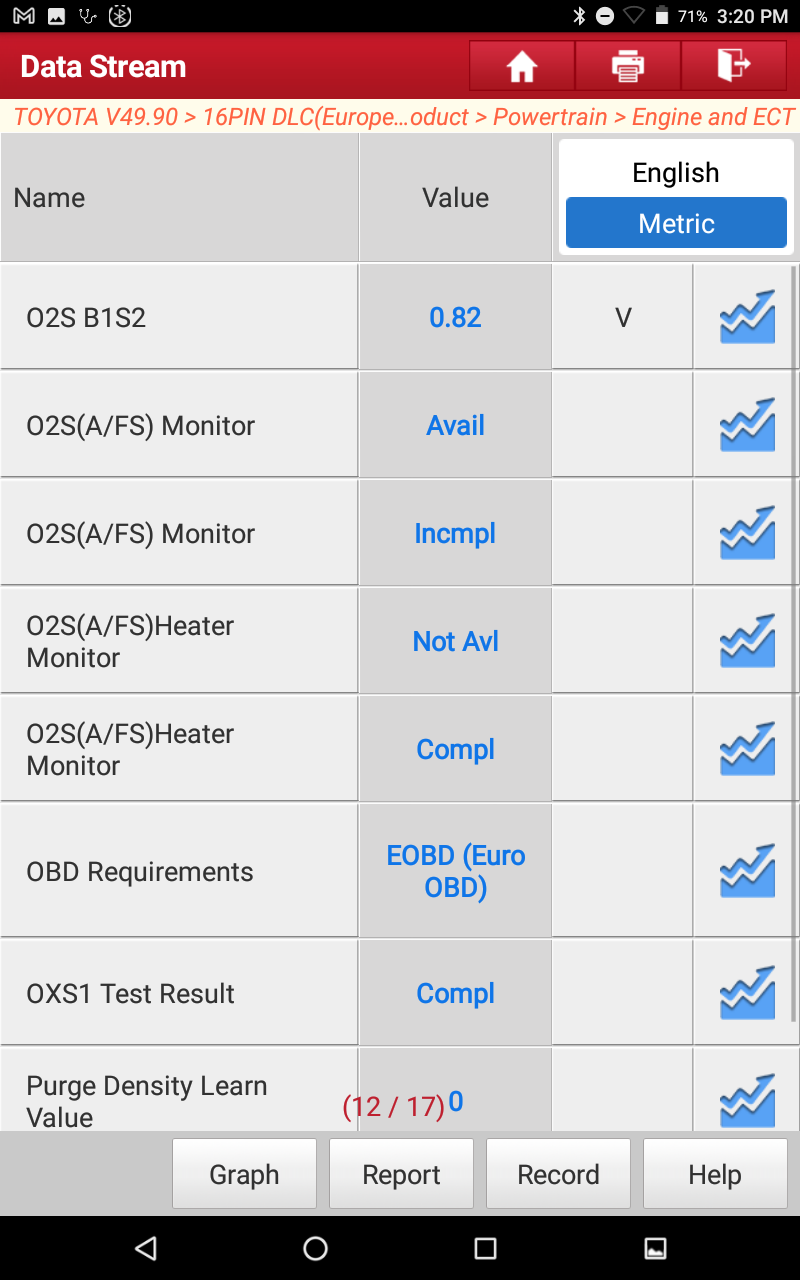
Task: Open graph icon beside Not Avl value
Action: click(747, 641)
